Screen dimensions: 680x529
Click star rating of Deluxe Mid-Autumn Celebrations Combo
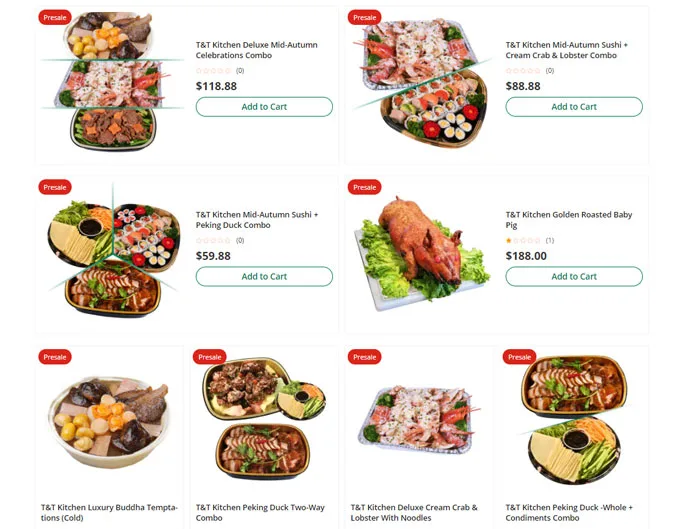213,71
